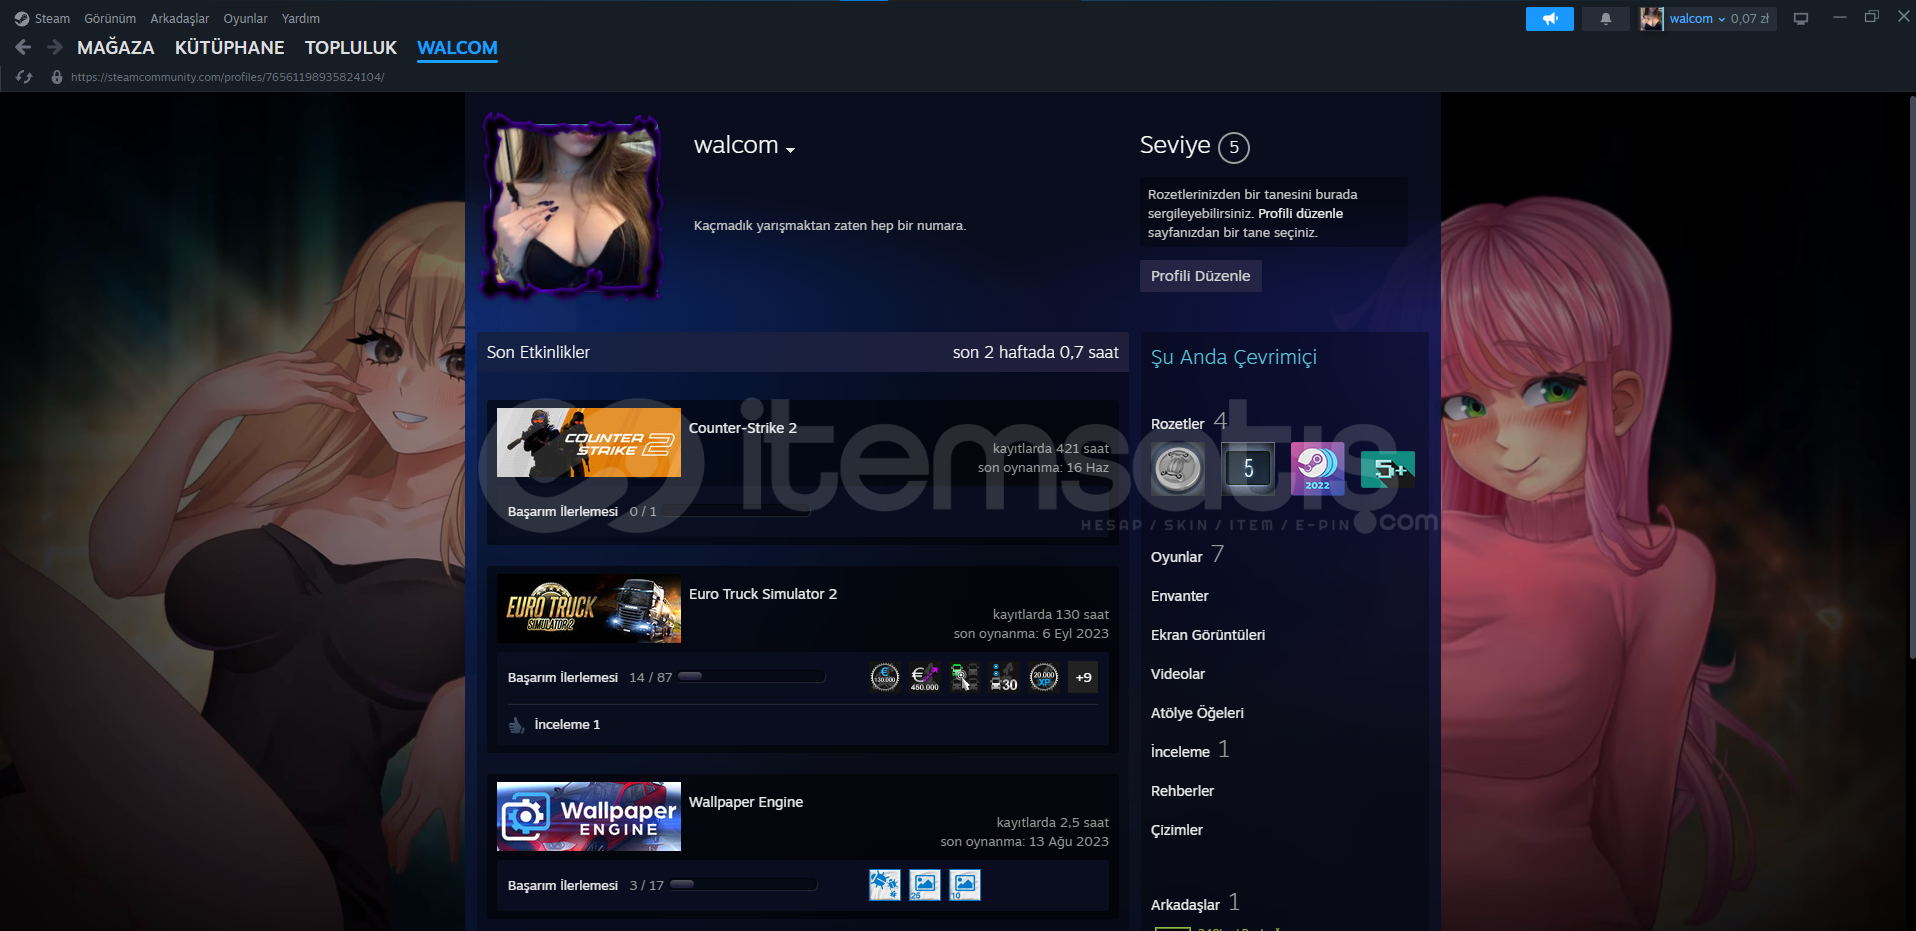View first Wallpaper Engine achievement icon
Screen dimensions: 1916x931
point(885,885)
